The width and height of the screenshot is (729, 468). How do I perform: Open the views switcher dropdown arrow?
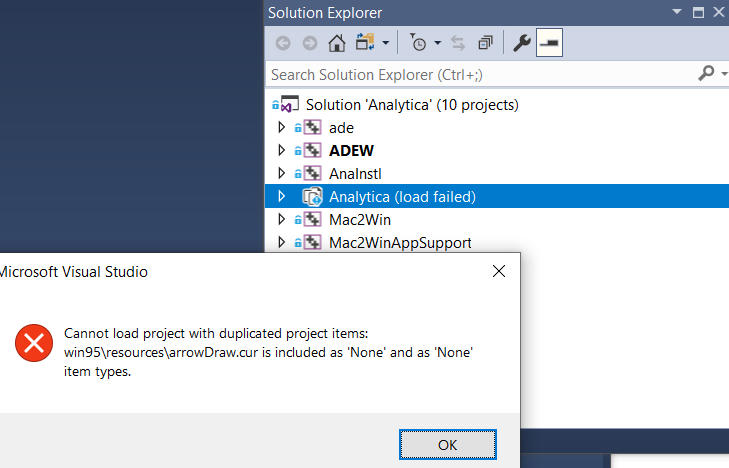click(x=385, y=43)
